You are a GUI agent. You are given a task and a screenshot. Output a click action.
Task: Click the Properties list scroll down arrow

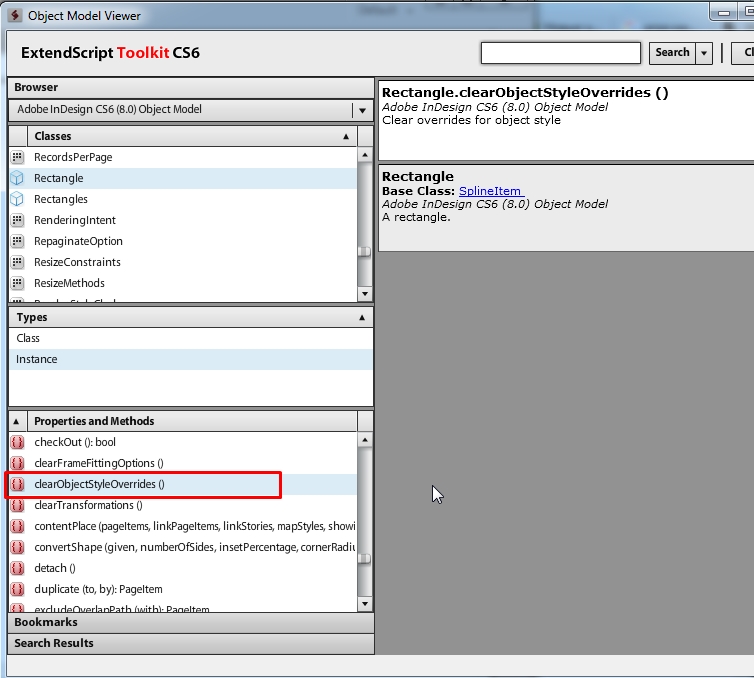(x=365, y=603)
